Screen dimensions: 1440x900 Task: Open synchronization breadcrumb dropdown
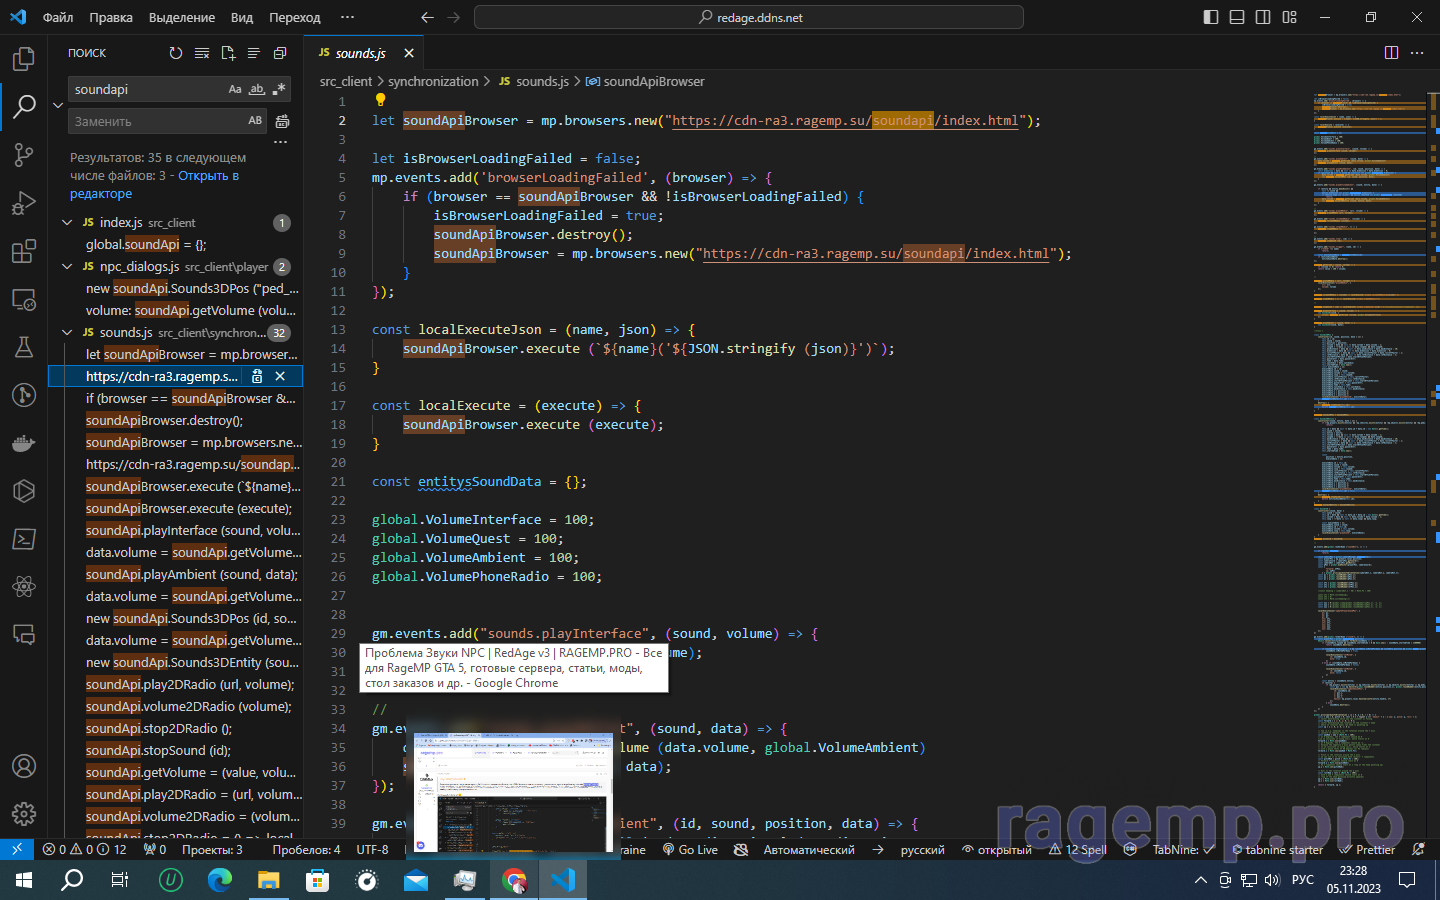coord(433,81)
